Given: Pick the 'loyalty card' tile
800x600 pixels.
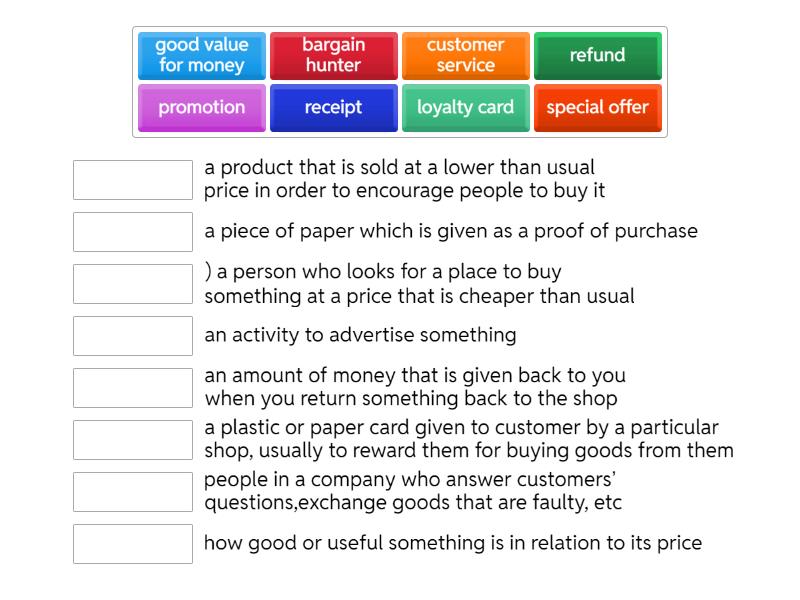Looking at the screenshot, I should (x=465, y=108).
